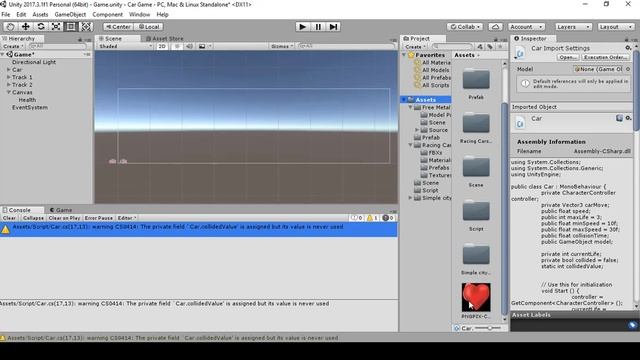The height and width of the screenshot is (360, 640).
Task: Click the Step frame button
Action: pyautogui.click(x=333, y=27)
